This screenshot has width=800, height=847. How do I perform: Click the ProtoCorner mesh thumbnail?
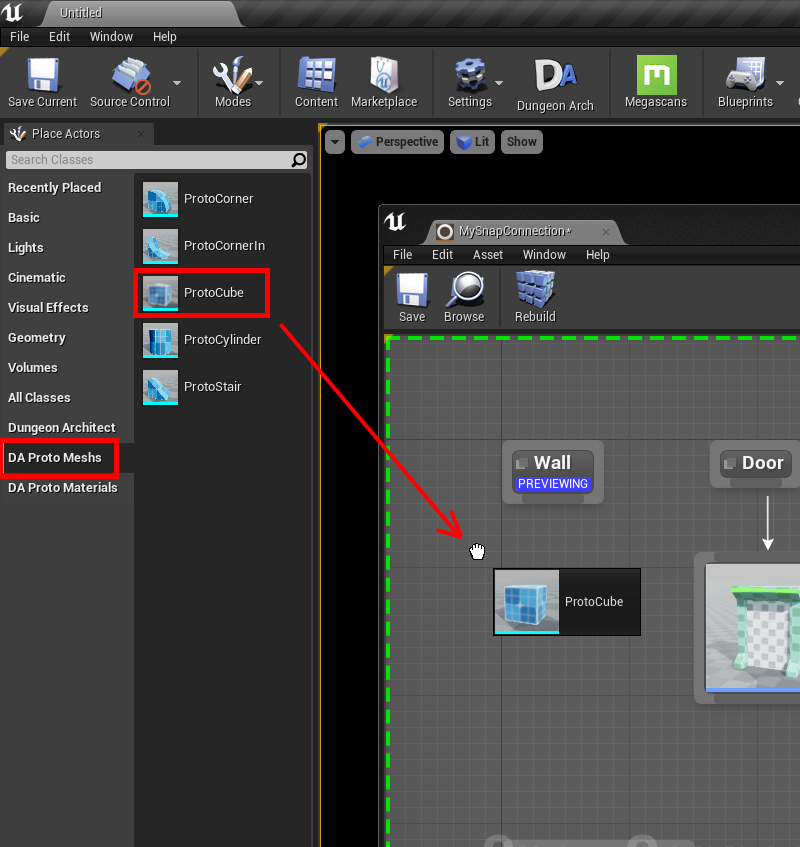point(160,199)
